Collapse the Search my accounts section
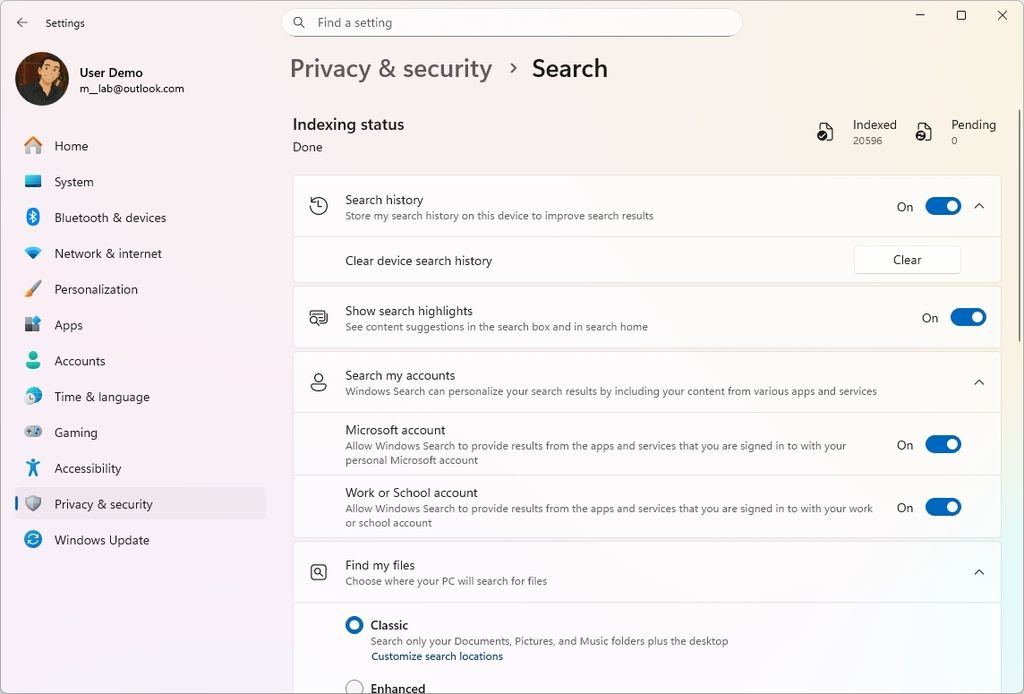The image size is (1024, 694). pos(979,382)
